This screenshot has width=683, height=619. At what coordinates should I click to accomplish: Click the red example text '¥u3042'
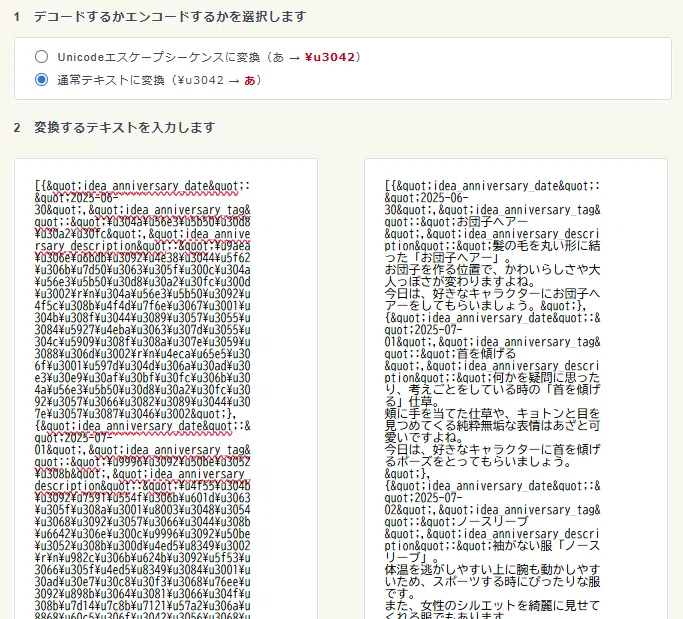coord(330,57)
